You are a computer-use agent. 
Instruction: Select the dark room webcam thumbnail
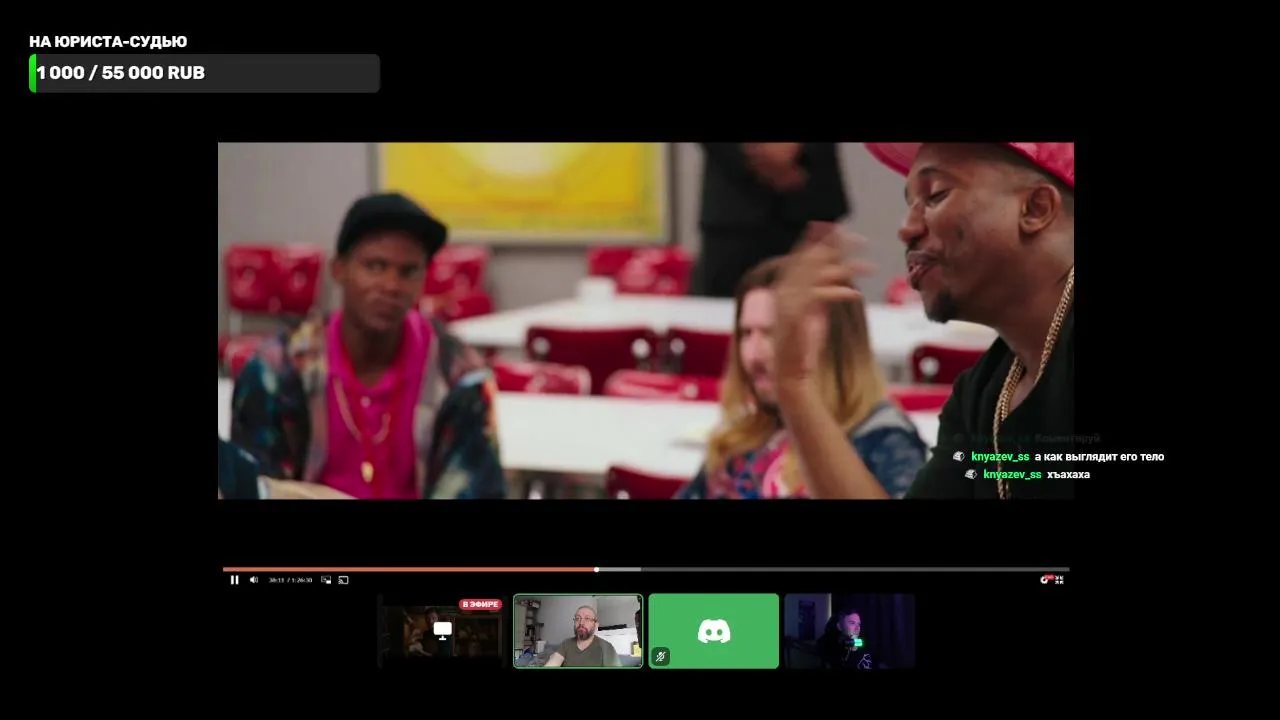(x=849, y=631)
